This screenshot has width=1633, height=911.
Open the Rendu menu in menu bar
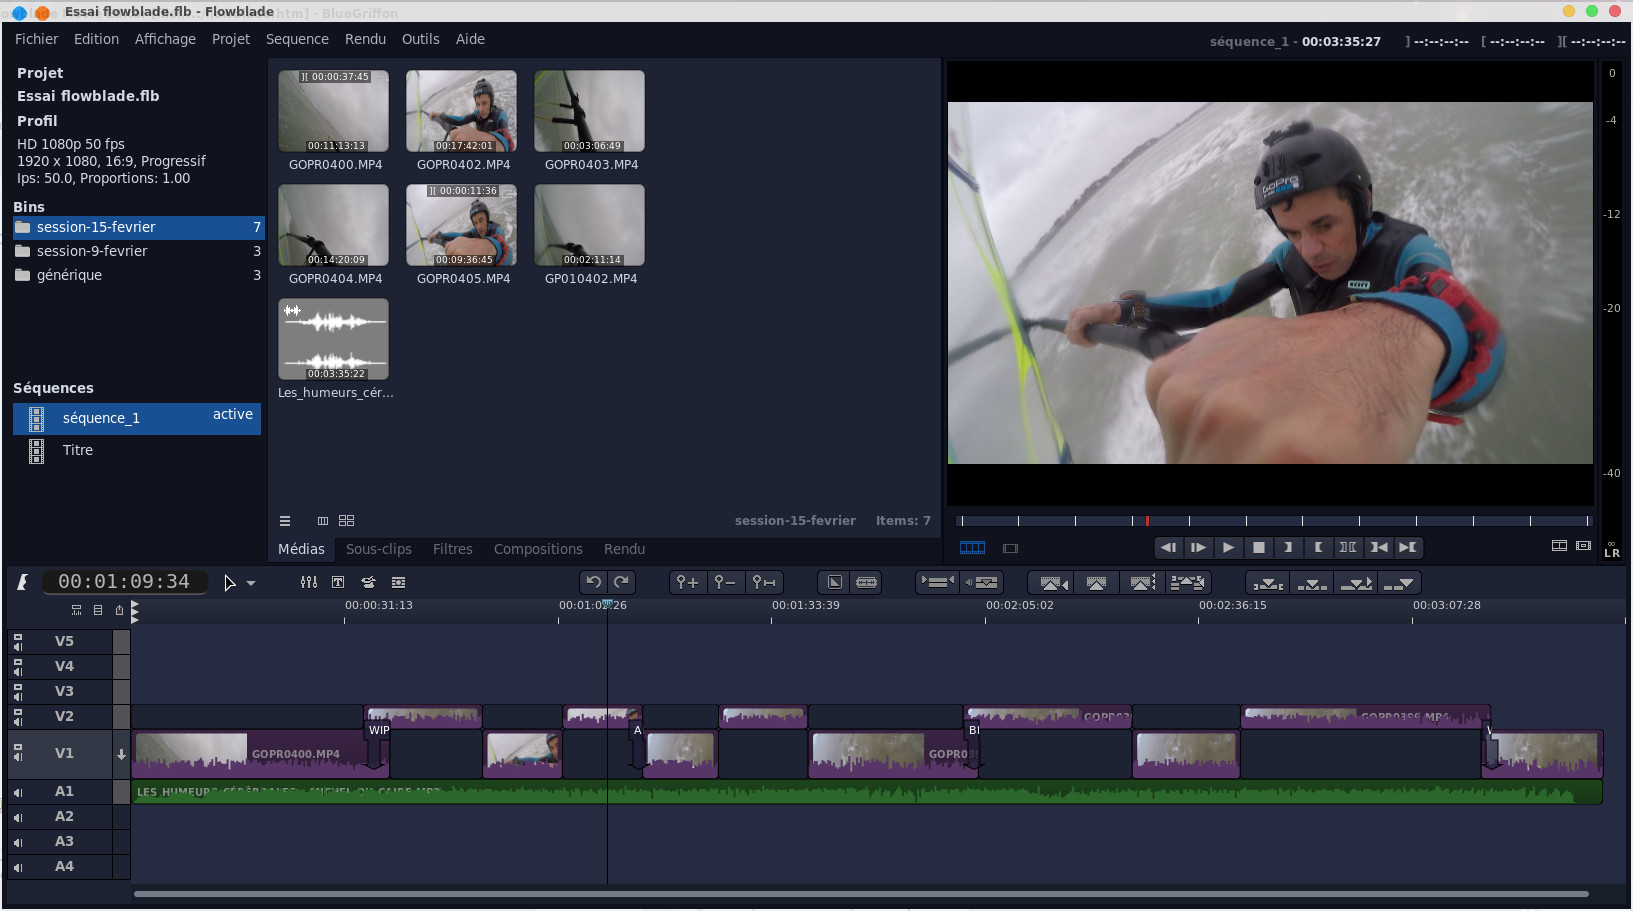tap(365, 39)
